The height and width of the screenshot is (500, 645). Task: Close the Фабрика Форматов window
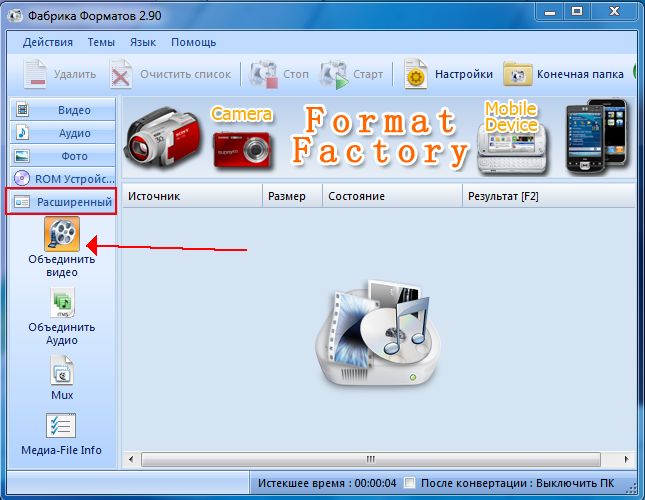click(x=614, y=12)
